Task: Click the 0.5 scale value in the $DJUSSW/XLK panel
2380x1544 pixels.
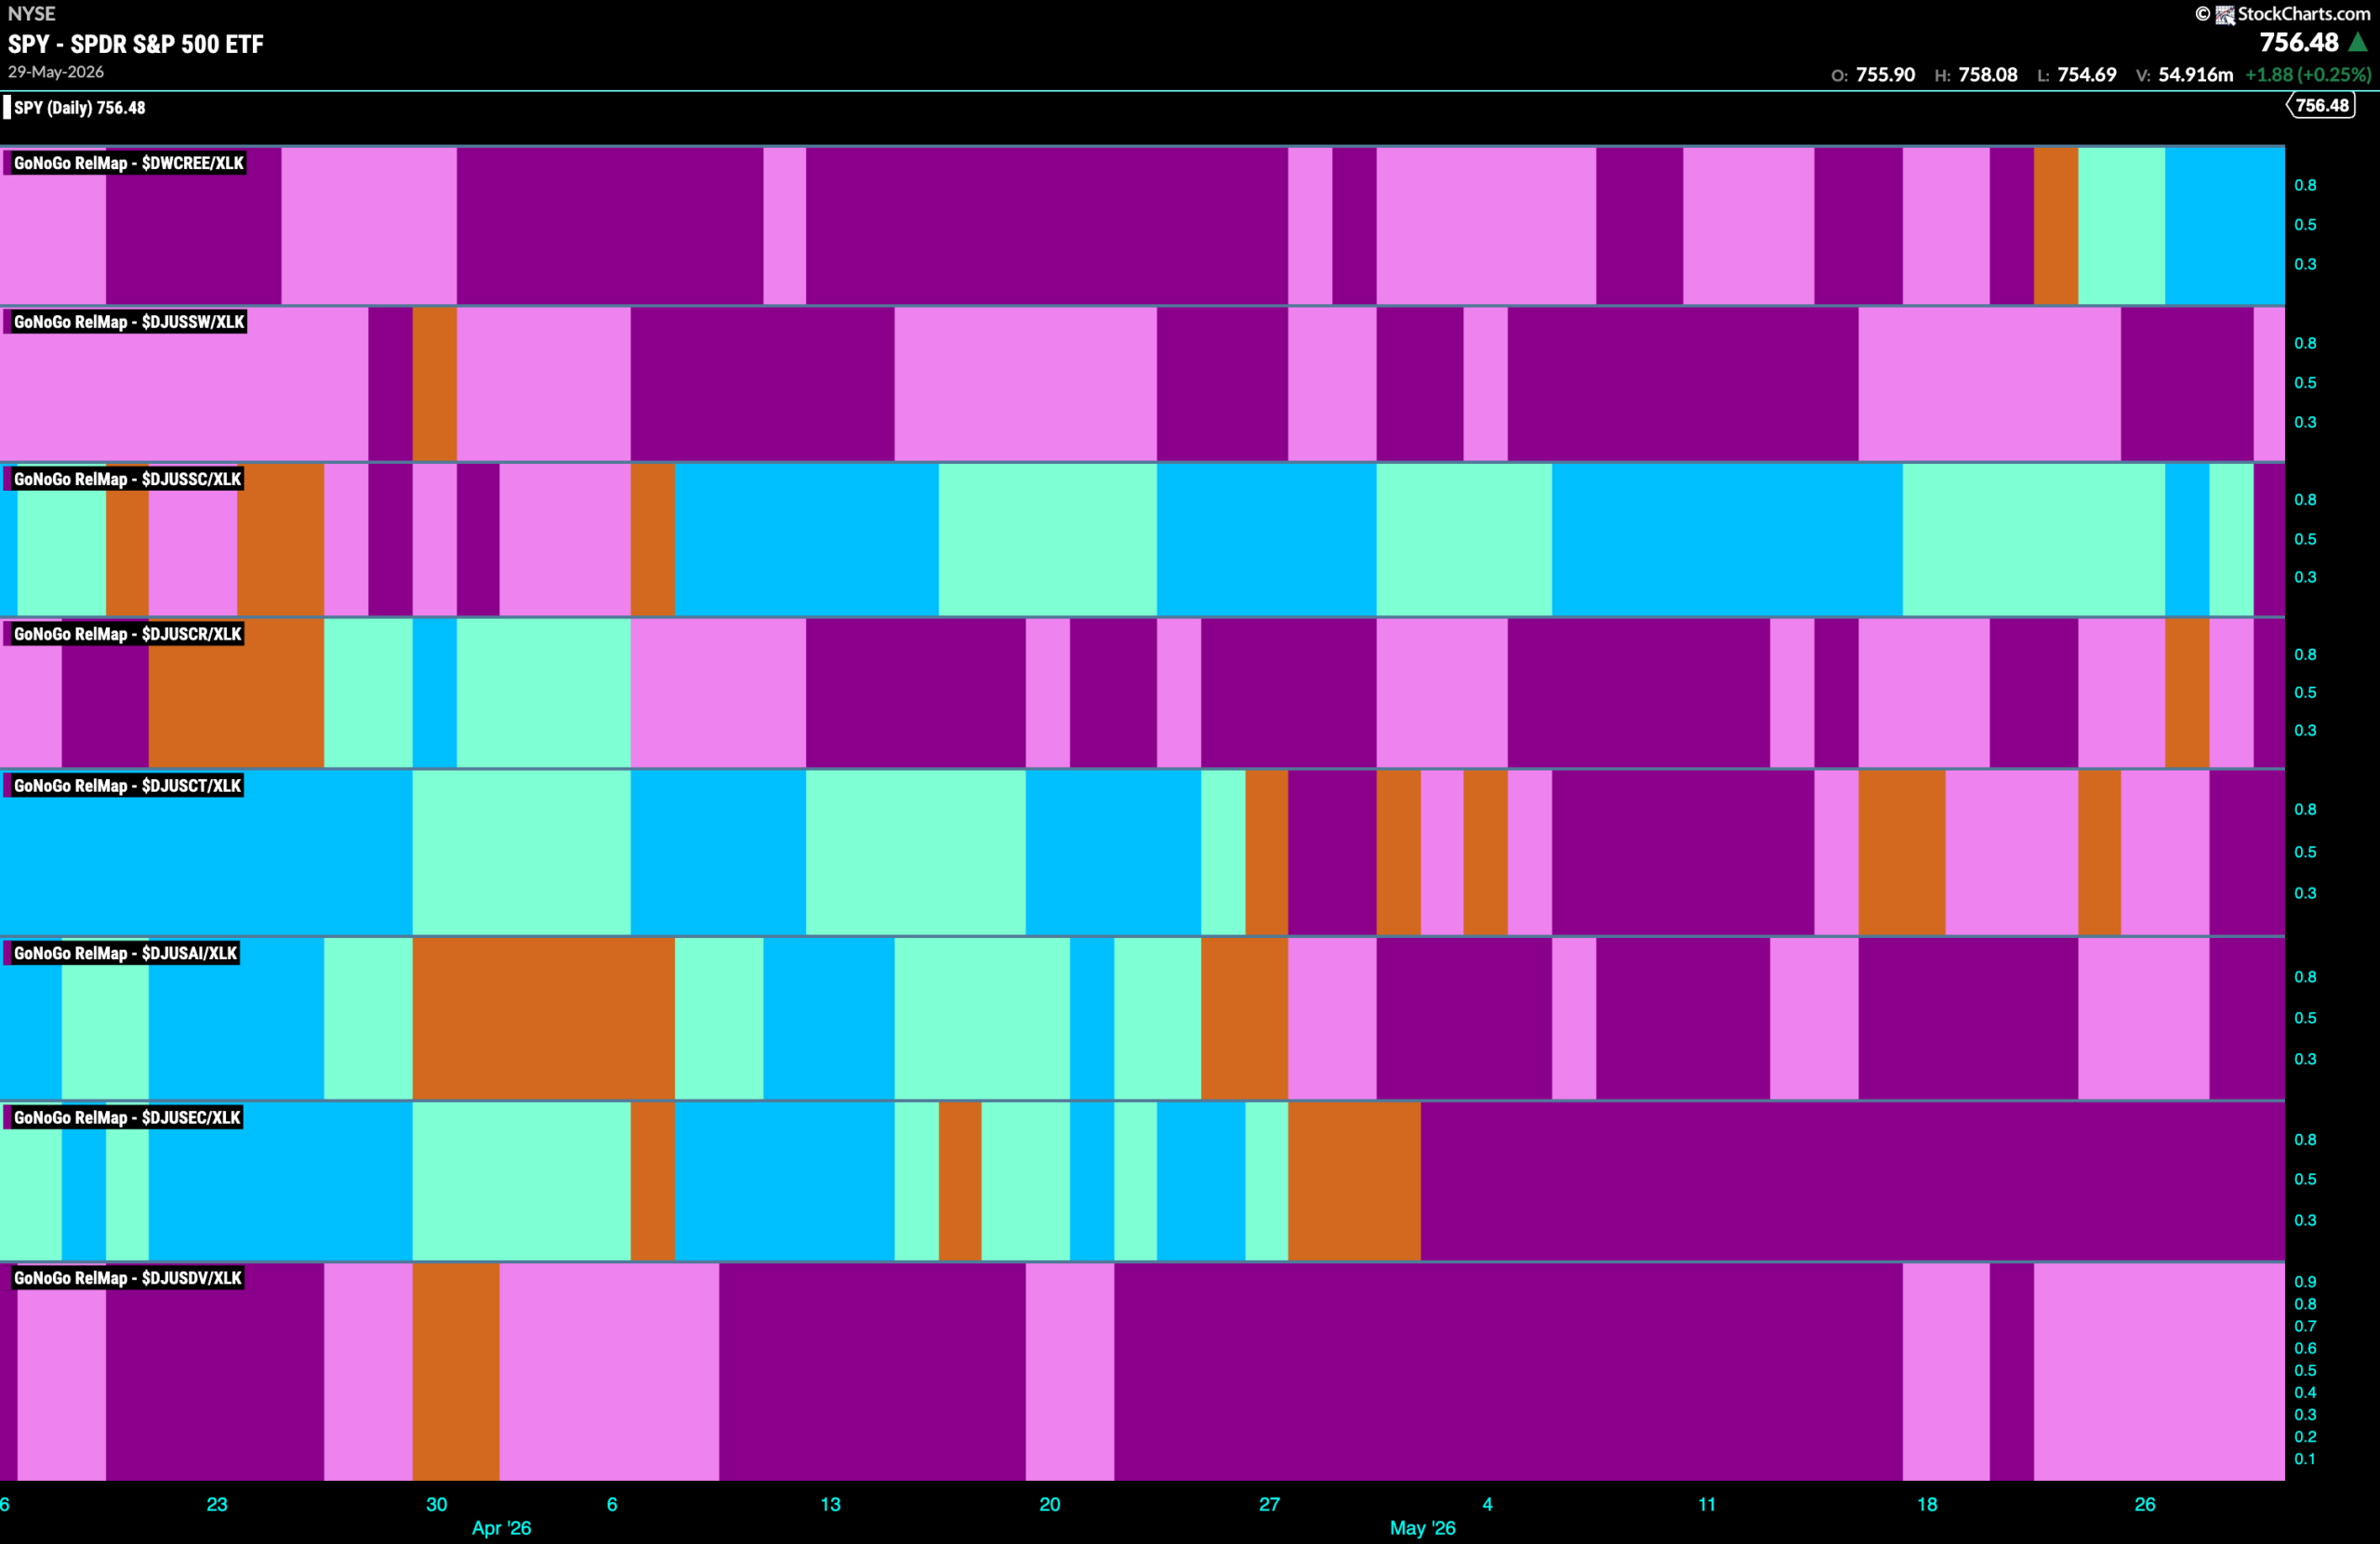Action: (x=2305, y=383)
